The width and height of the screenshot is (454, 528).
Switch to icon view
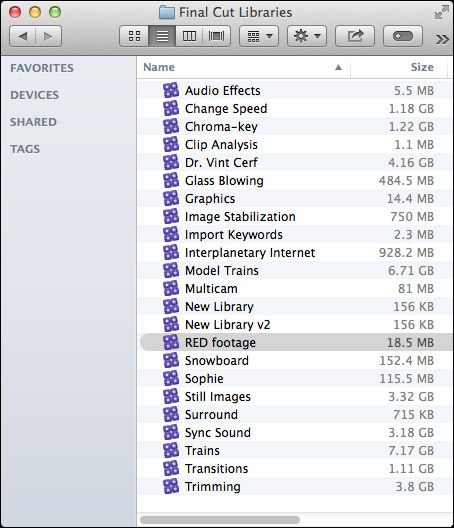tap(134, 36)
